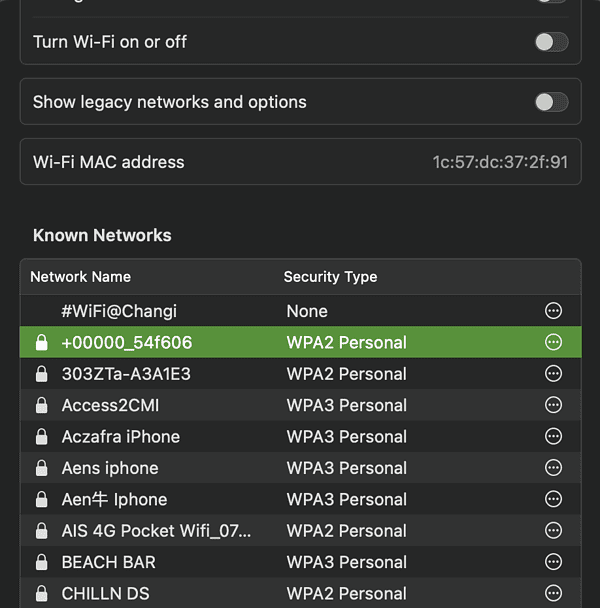This screenshot has height=608, width=600.
Task: Open ellipsis menu for BEACH BAR
Action: [x=553, y=562]
